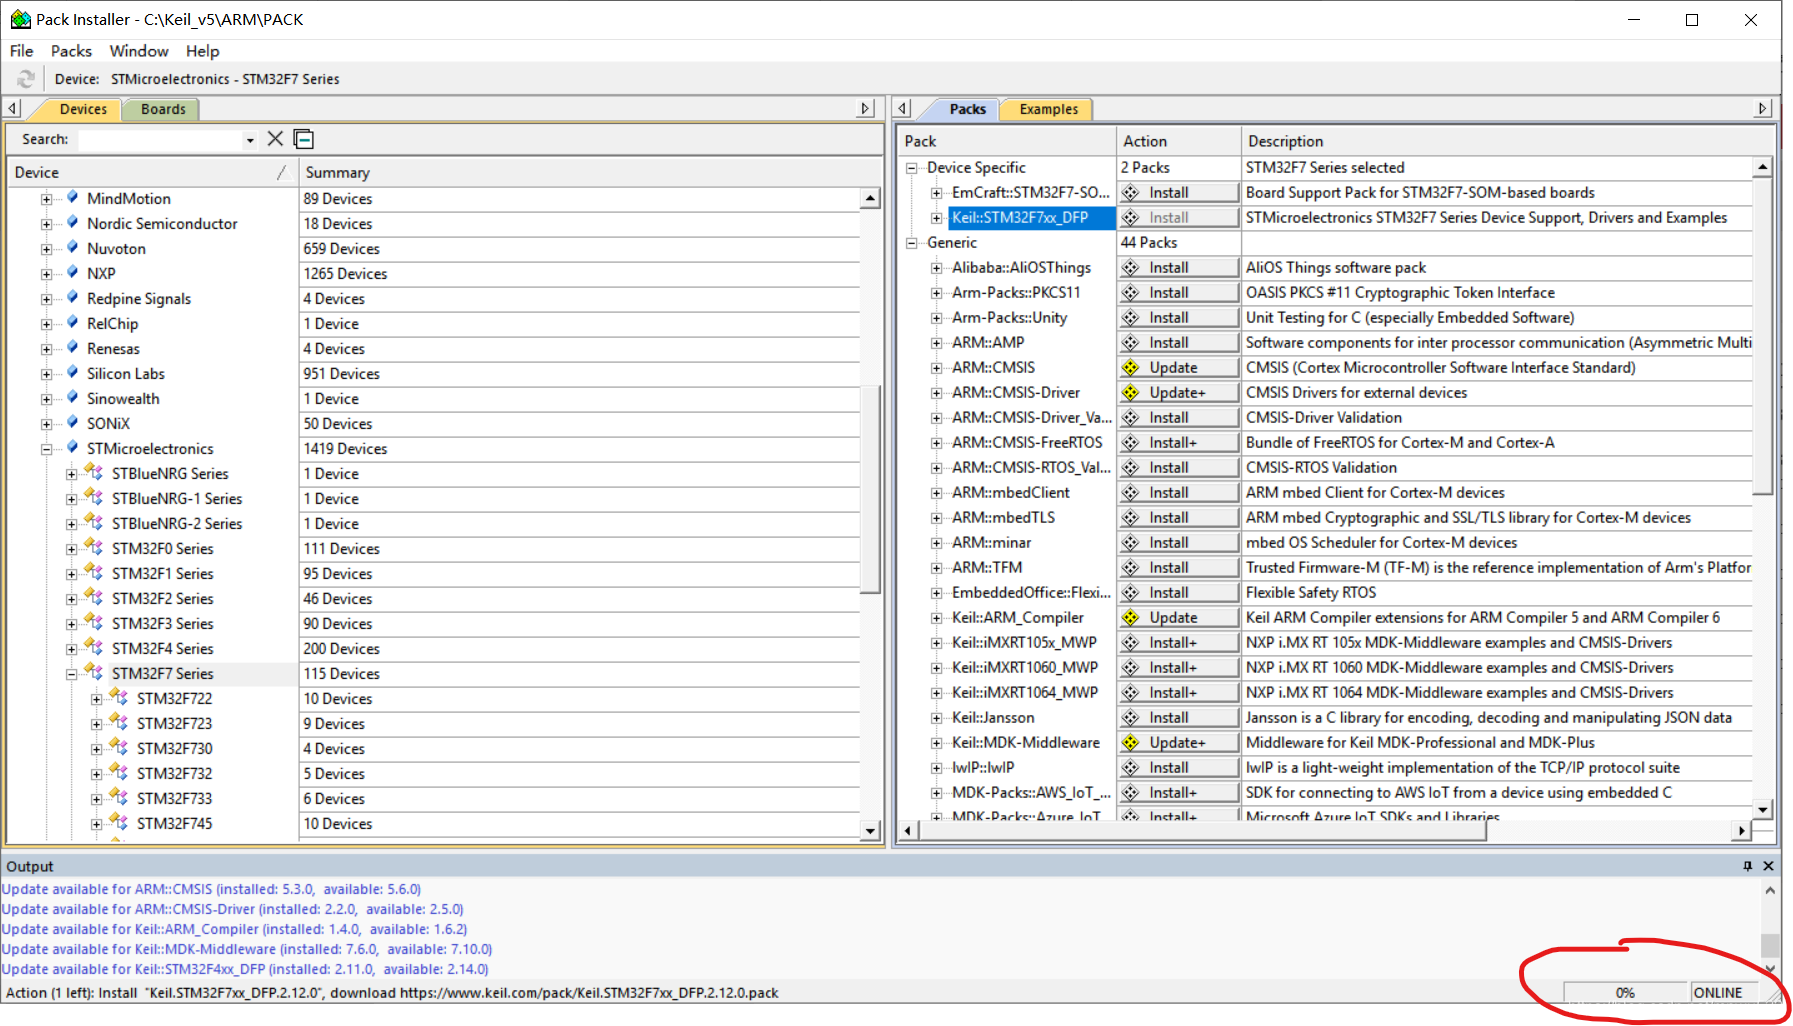The width and height of the screenshot is (1793, 1026).
Task: Collapse the STM32F7 Series node
Action: coord(71,674)
